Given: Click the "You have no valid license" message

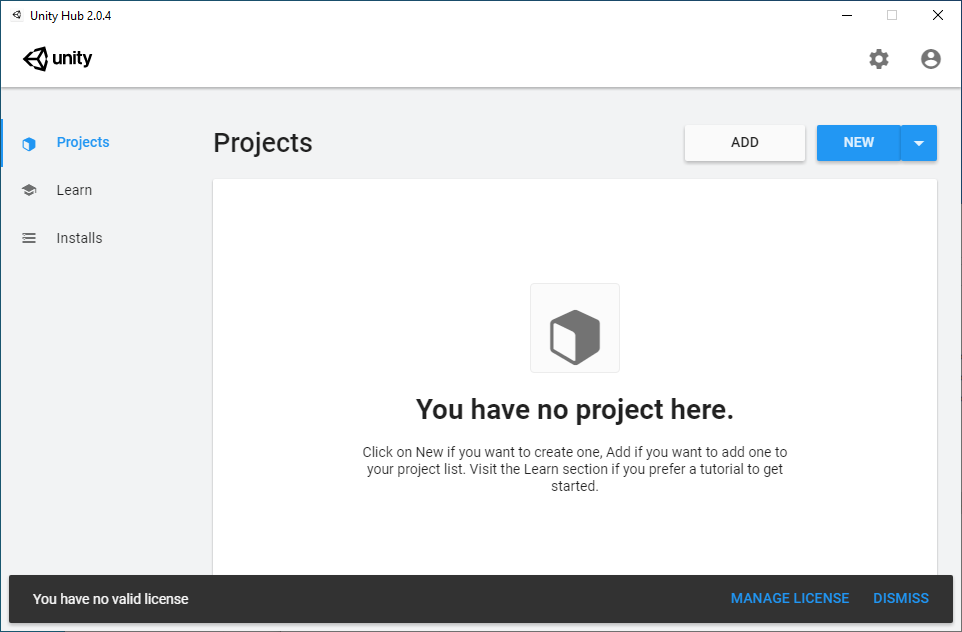Looking at the screenshot, I should coord(110,598).
